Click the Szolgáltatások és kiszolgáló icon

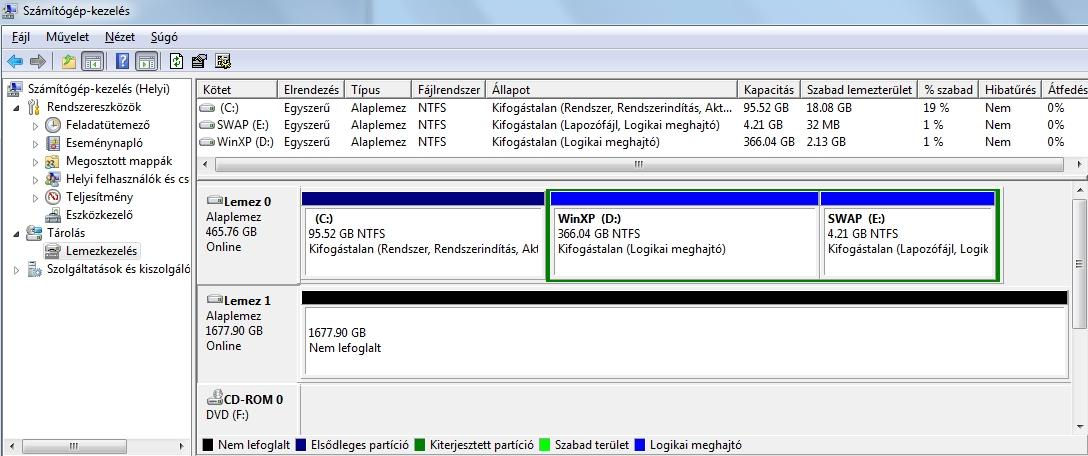tap(34, 269)
